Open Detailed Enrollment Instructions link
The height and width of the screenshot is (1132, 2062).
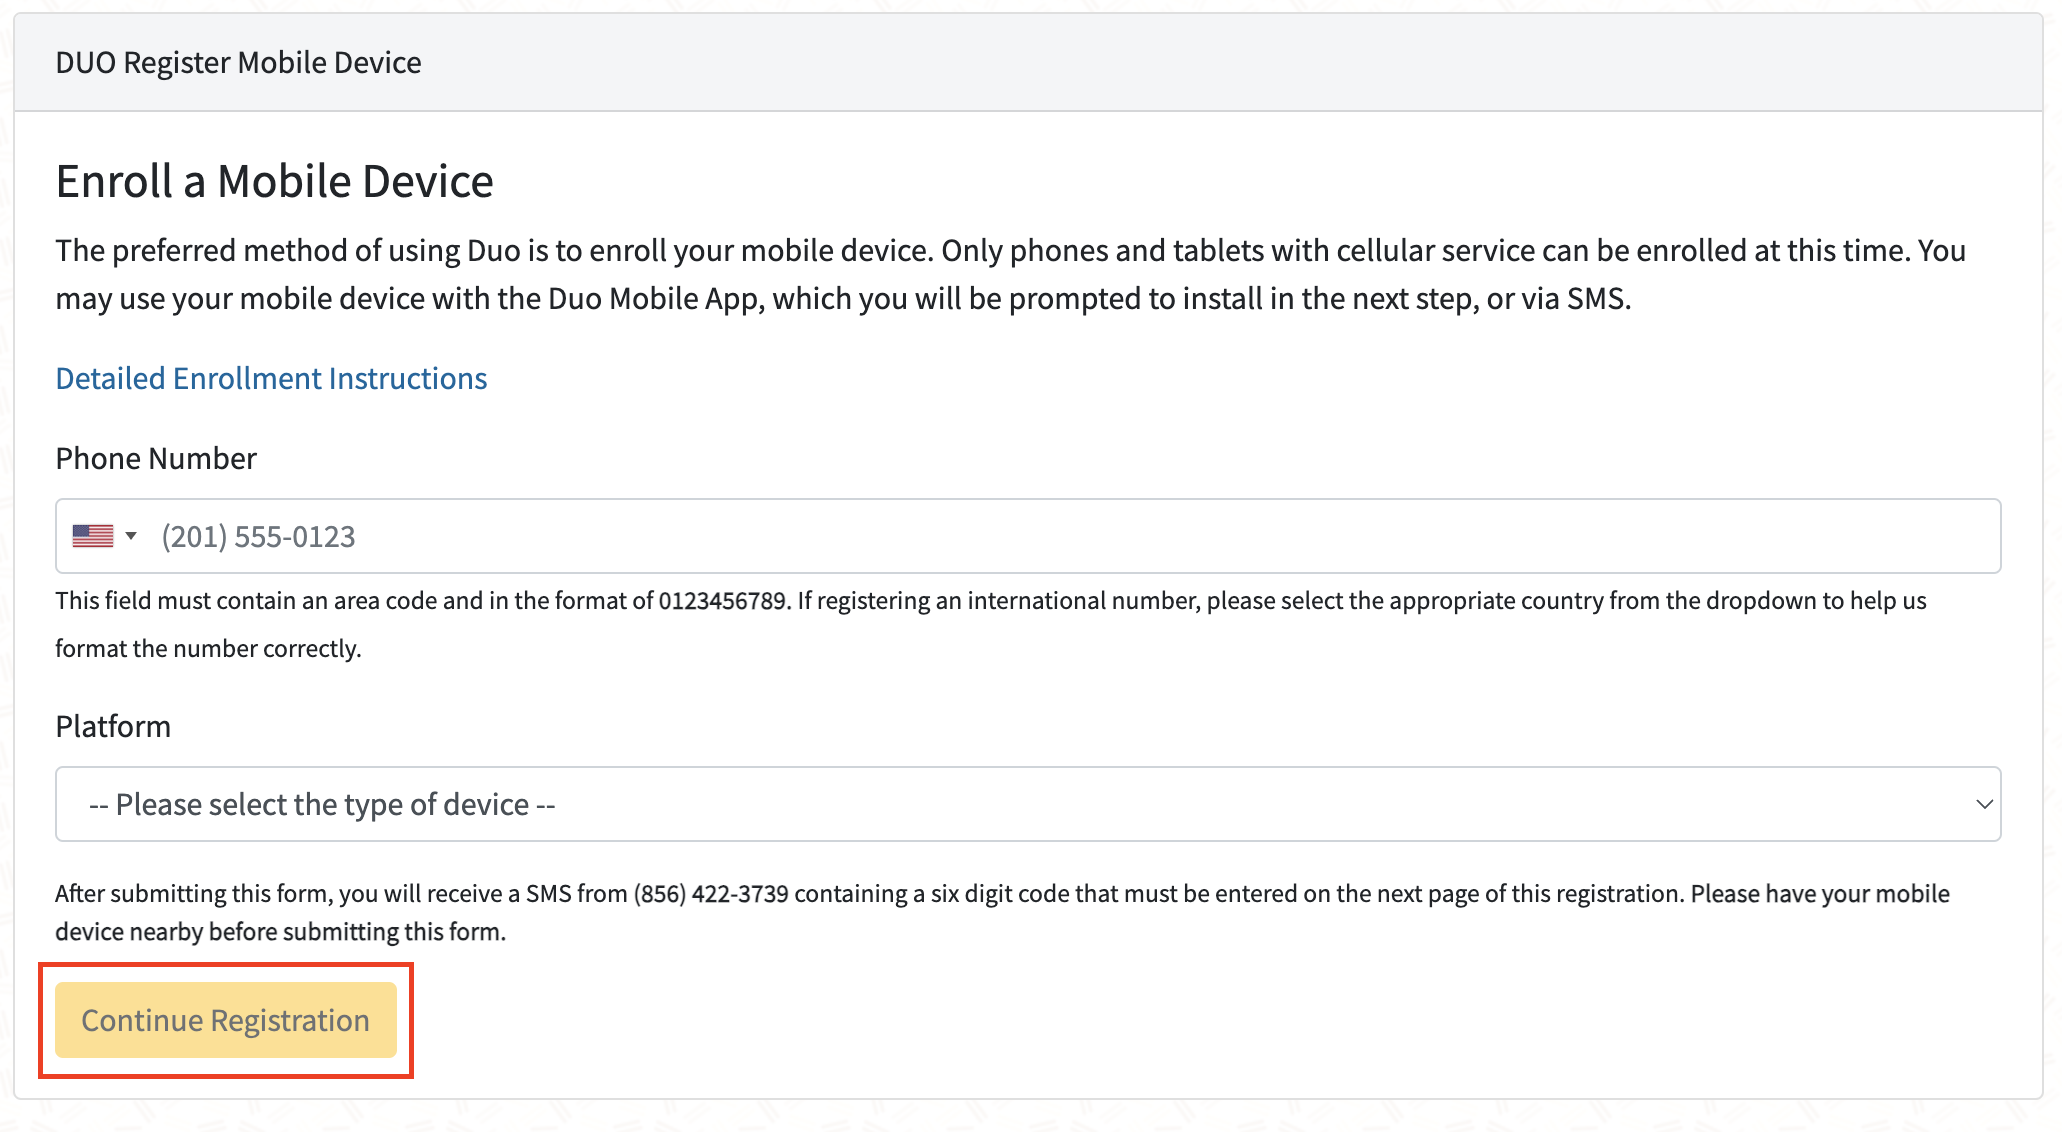(x=271, y=378)
